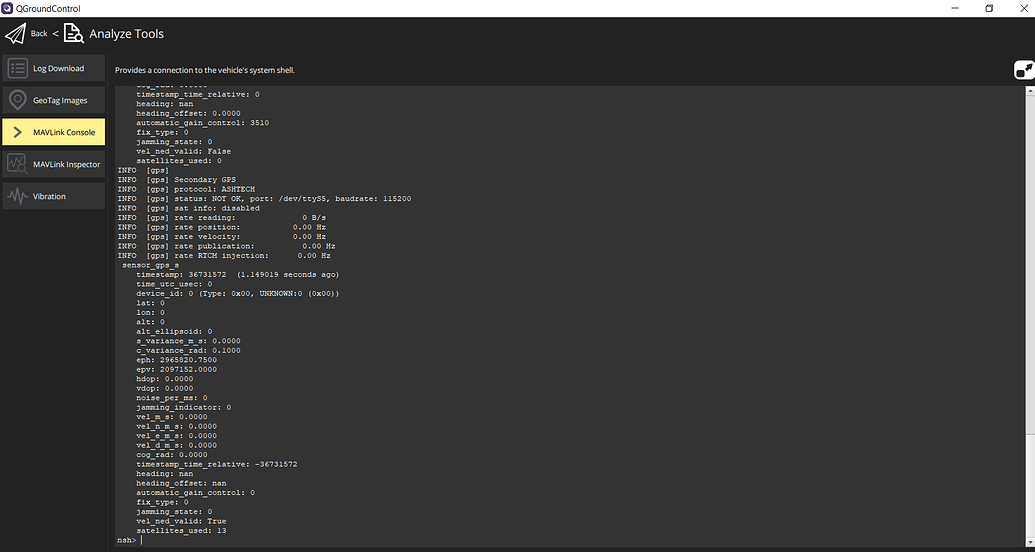
Task: Open the Log Download page
Action: pos(58,69)
